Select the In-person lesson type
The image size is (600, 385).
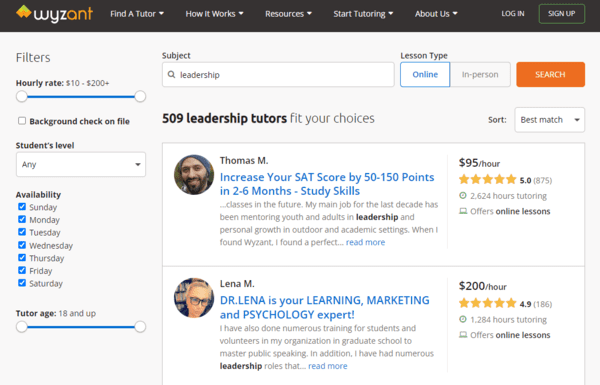click(480, 74)
